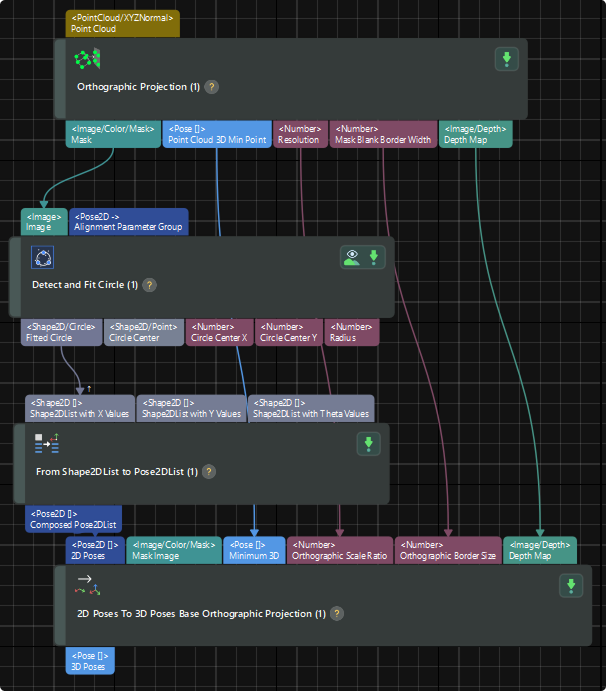Click the Detect and Fit Circle (1) step title
This screenshot has width=606, height=691.
tap(85, 285)
